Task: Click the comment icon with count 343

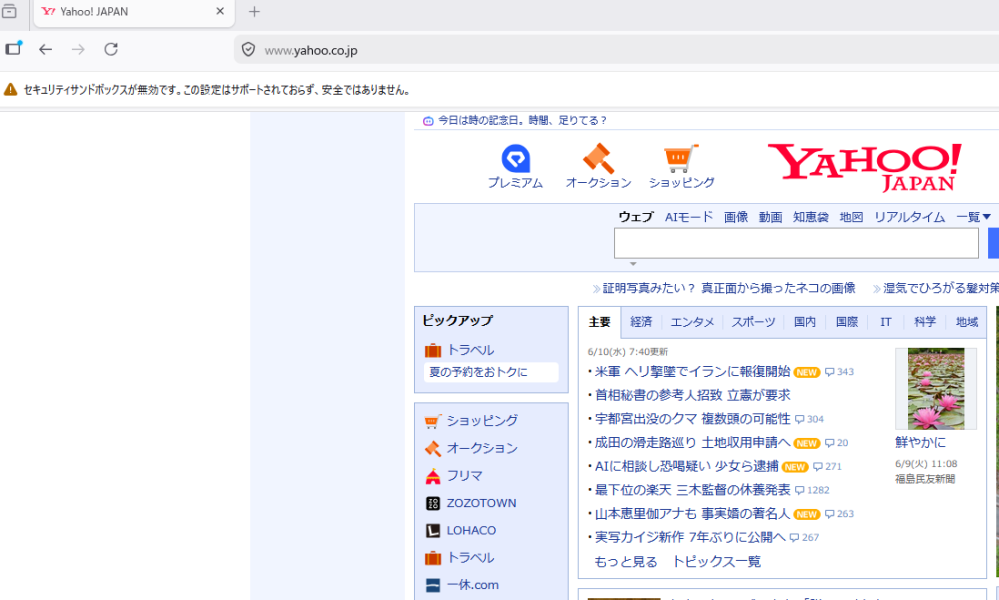Action: [830, 372]
